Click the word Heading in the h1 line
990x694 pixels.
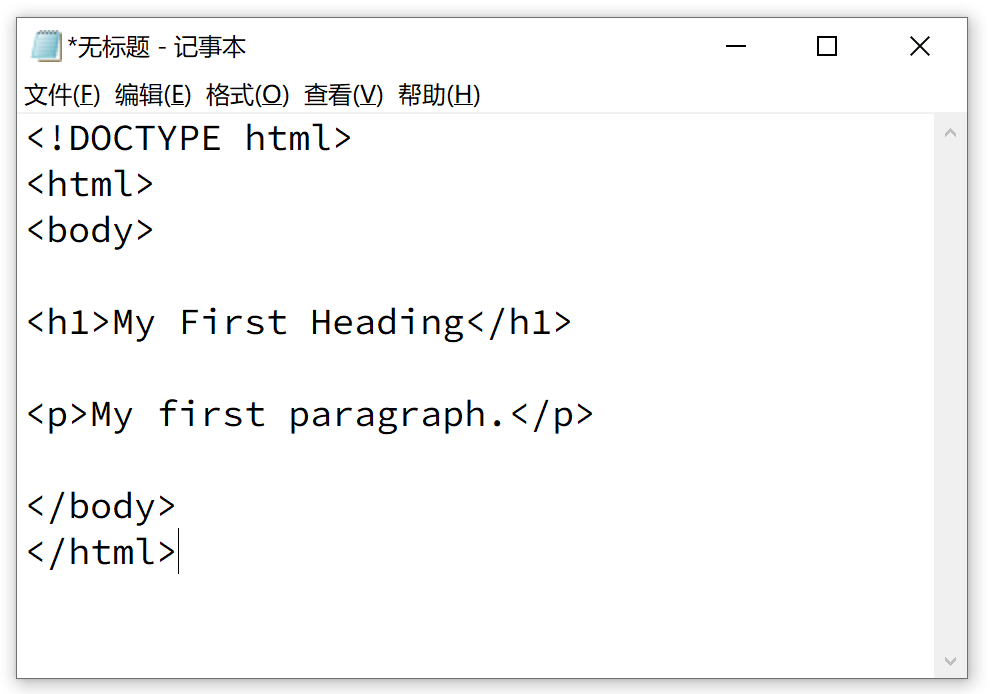pos(387,322)
